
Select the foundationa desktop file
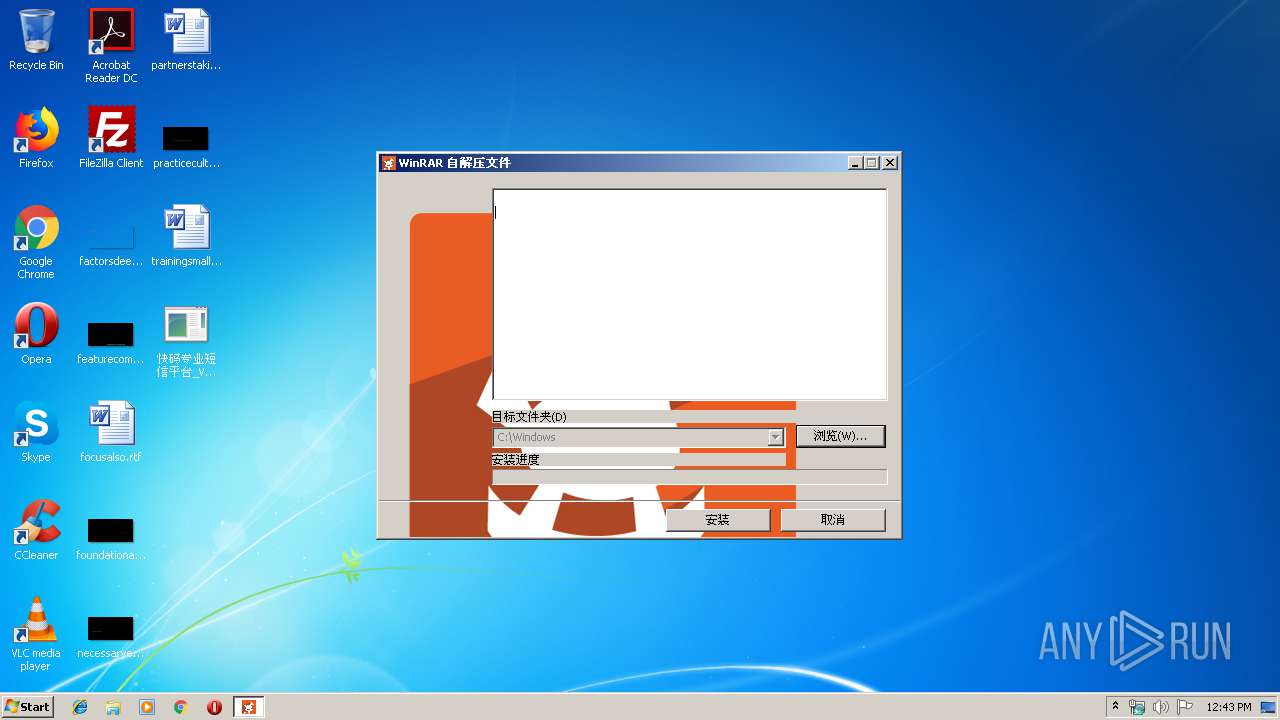click(111, 538)
